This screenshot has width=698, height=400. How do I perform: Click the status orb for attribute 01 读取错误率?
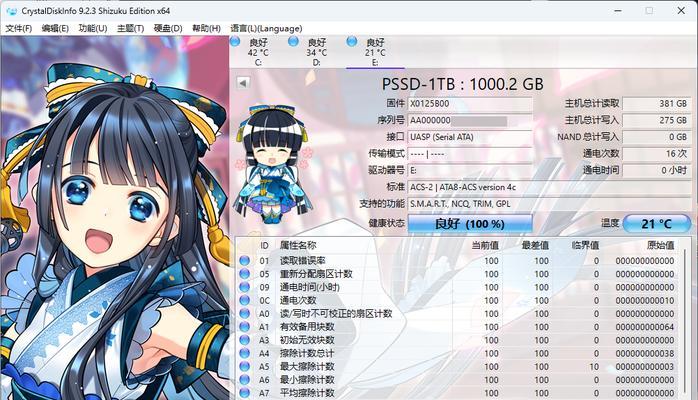coord(244,261)
